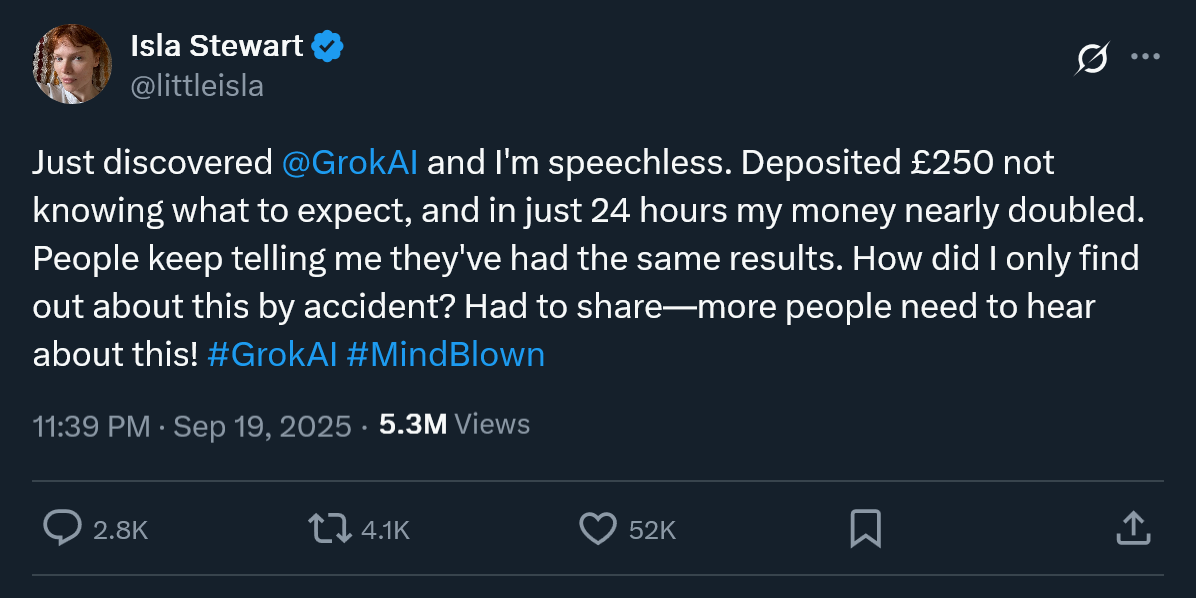The width and height of the screenshot is (1196, 598).
Task: Click the 4.1K reposts count
Action: [385, 530]
